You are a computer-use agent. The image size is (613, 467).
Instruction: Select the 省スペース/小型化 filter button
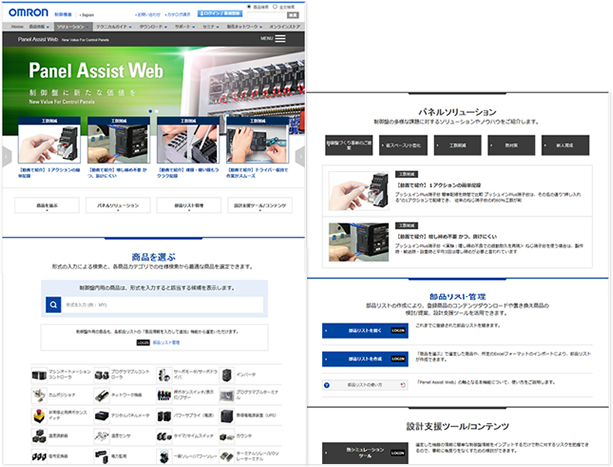pos(403,145)
